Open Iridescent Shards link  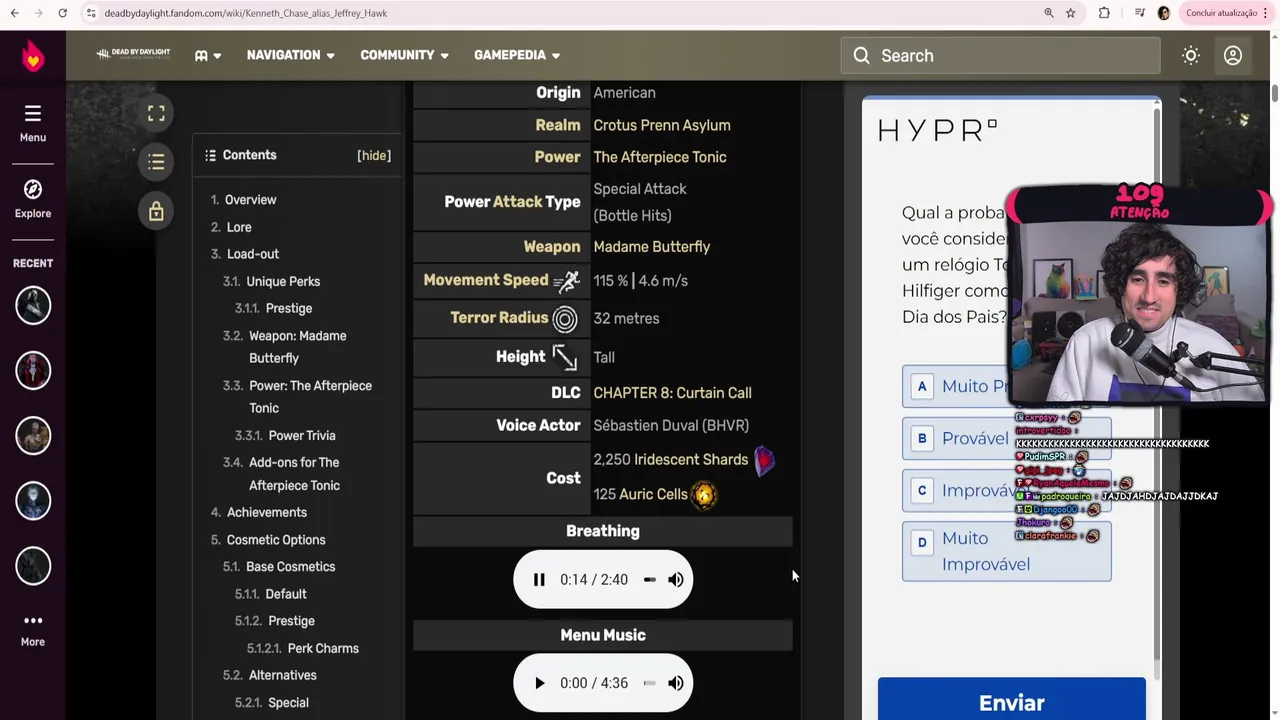(691, 459)
